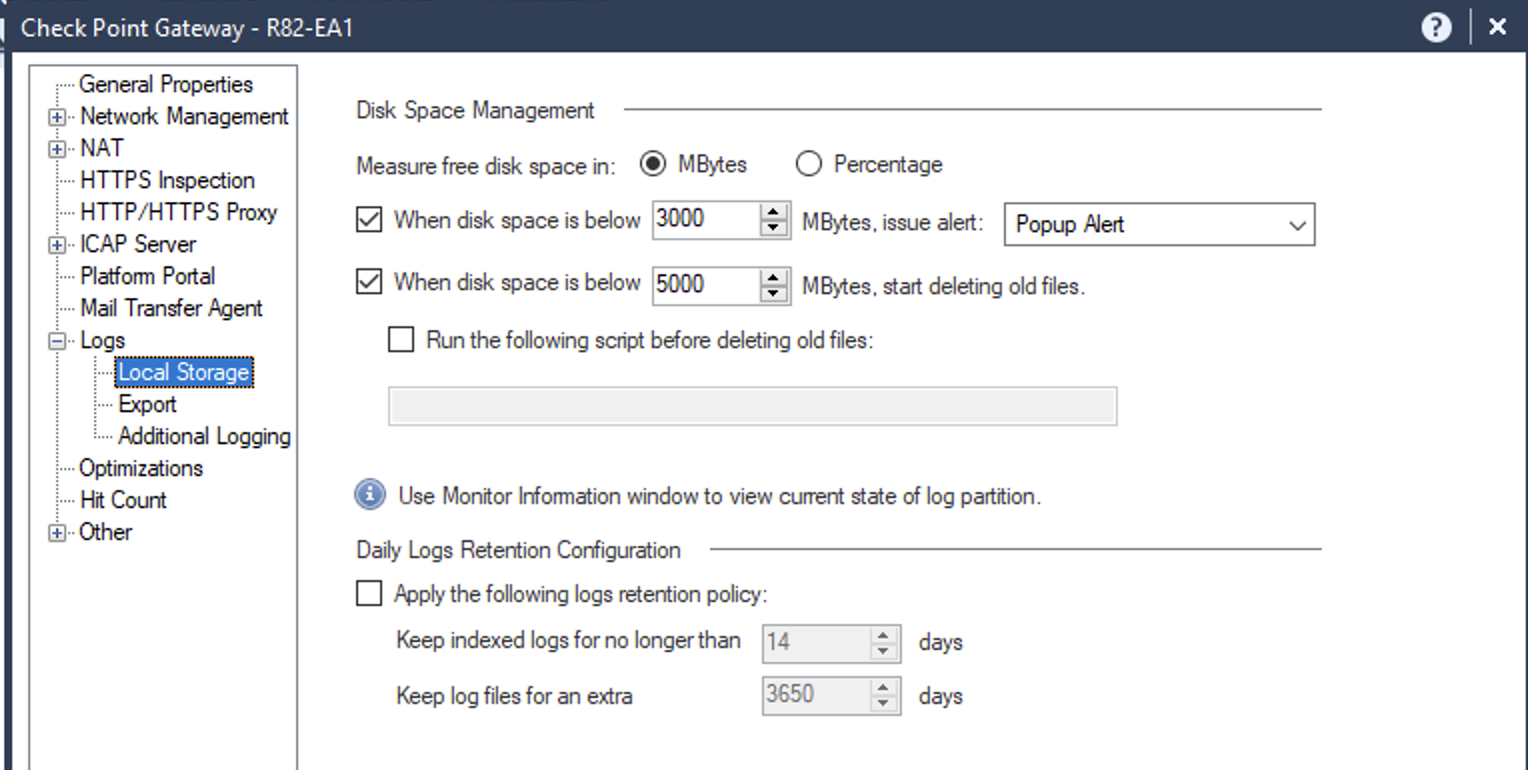The width and height of the screenshot is (1528, 770).
Task: Click the blue information icon
Action: pos(370,495)
